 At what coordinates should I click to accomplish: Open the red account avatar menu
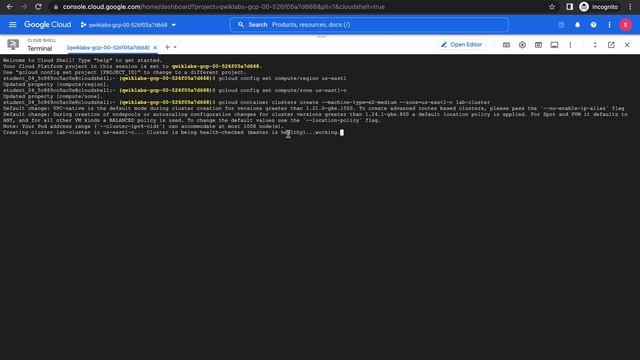(x=625, y=25)
